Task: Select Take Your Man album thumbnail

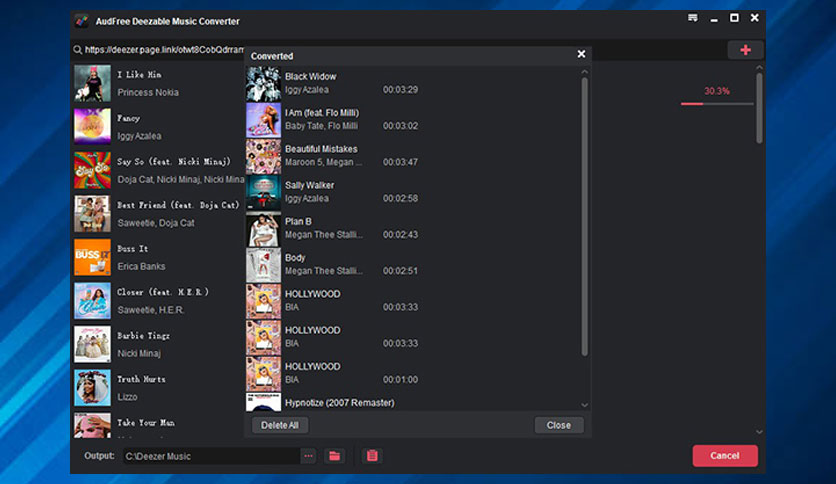Action: tap(92, 425)
